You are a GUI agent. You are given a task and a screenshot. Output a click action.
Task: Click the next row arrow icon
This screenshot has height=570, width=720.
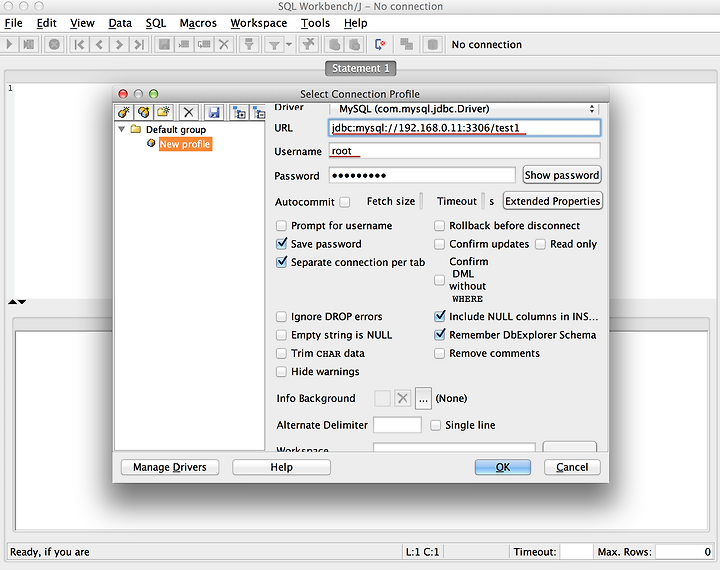pos(119,45)
